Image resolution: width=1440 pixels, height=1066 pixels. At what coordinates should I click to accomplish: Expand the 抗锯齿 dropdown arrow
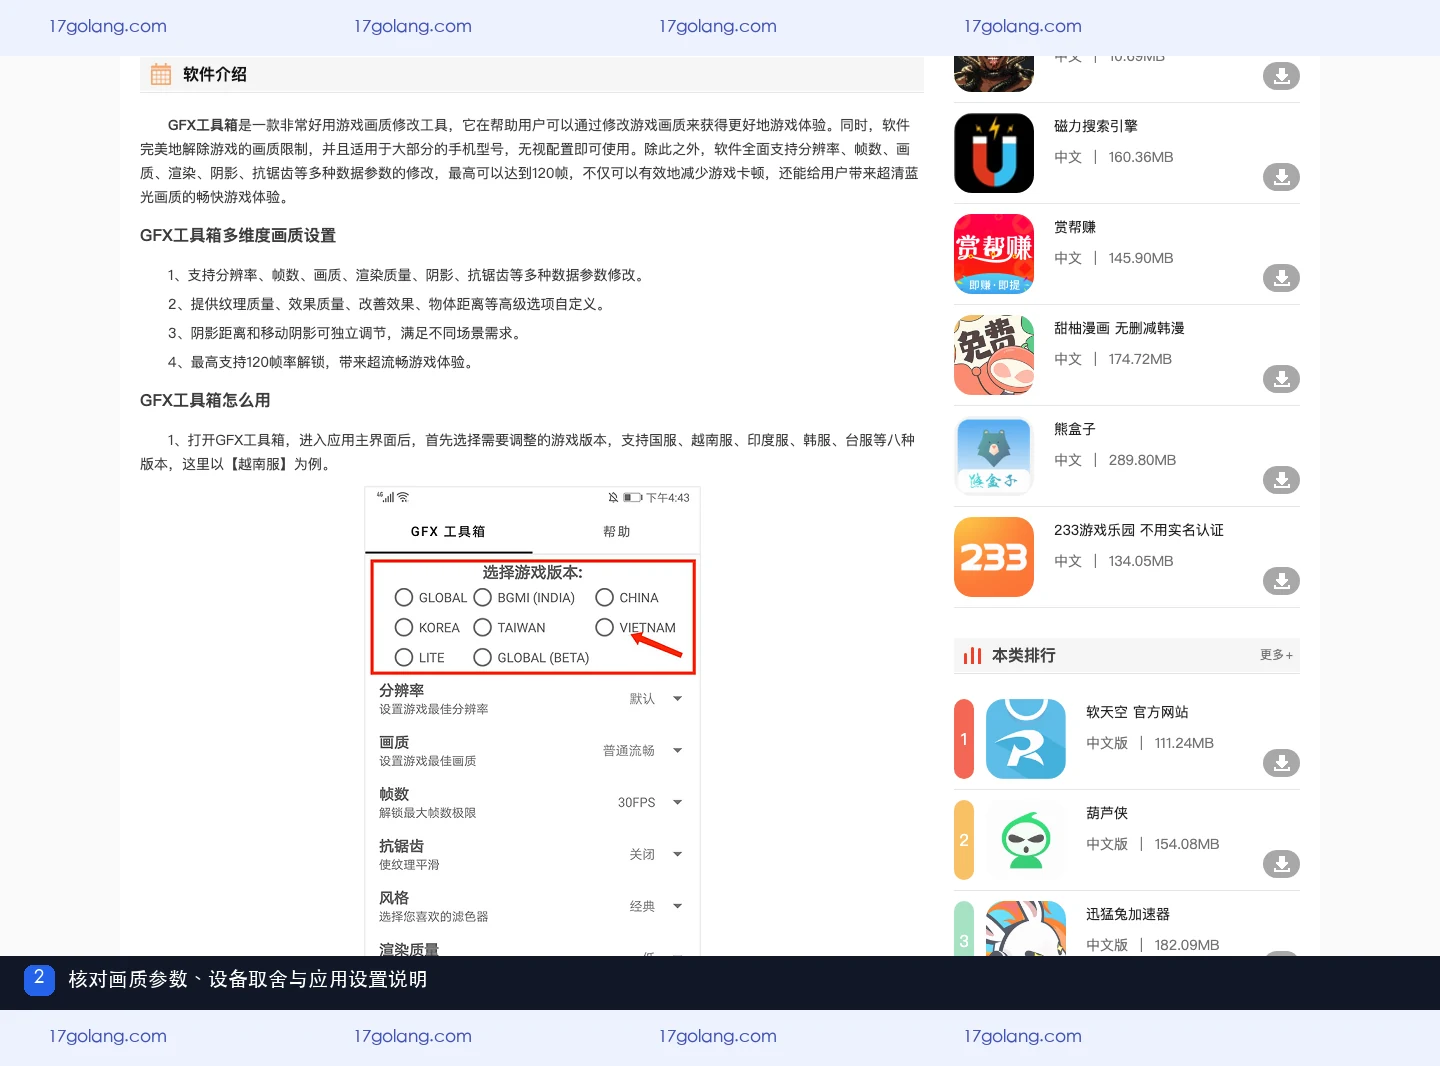click(677, 855)
